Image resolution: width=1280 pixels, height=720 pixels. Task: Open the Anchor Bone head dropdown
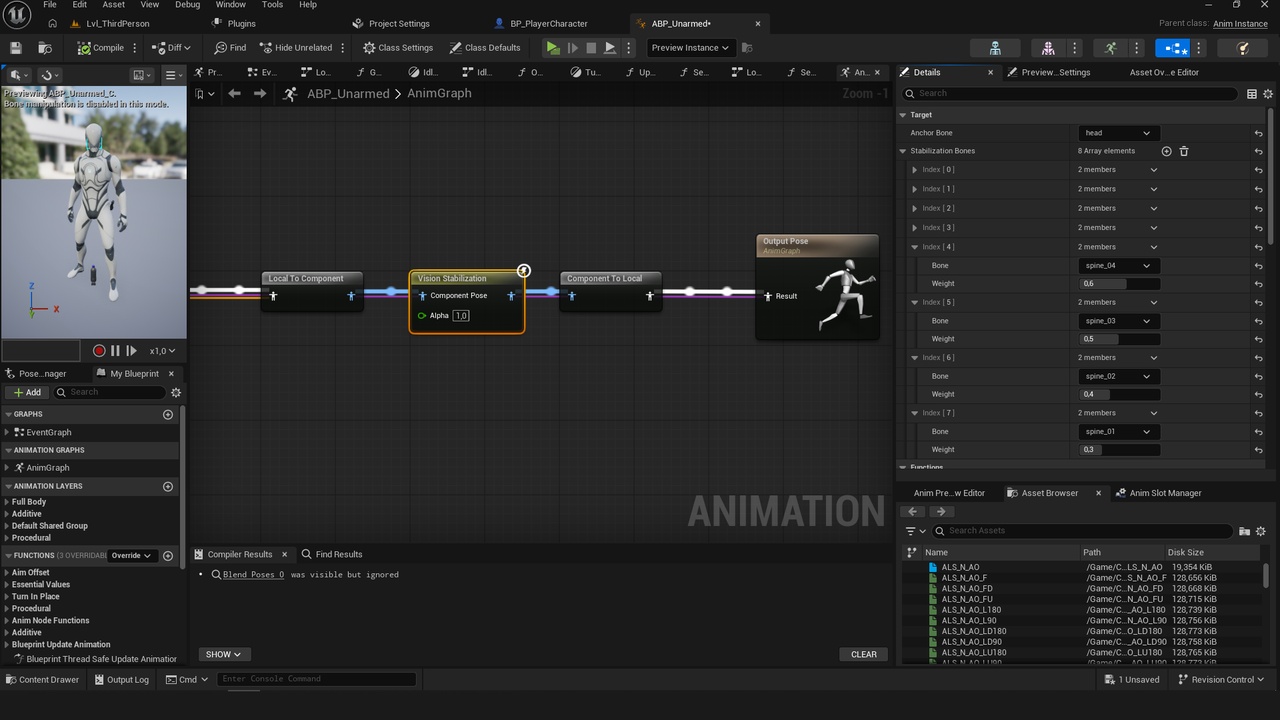pos(1119,133)
